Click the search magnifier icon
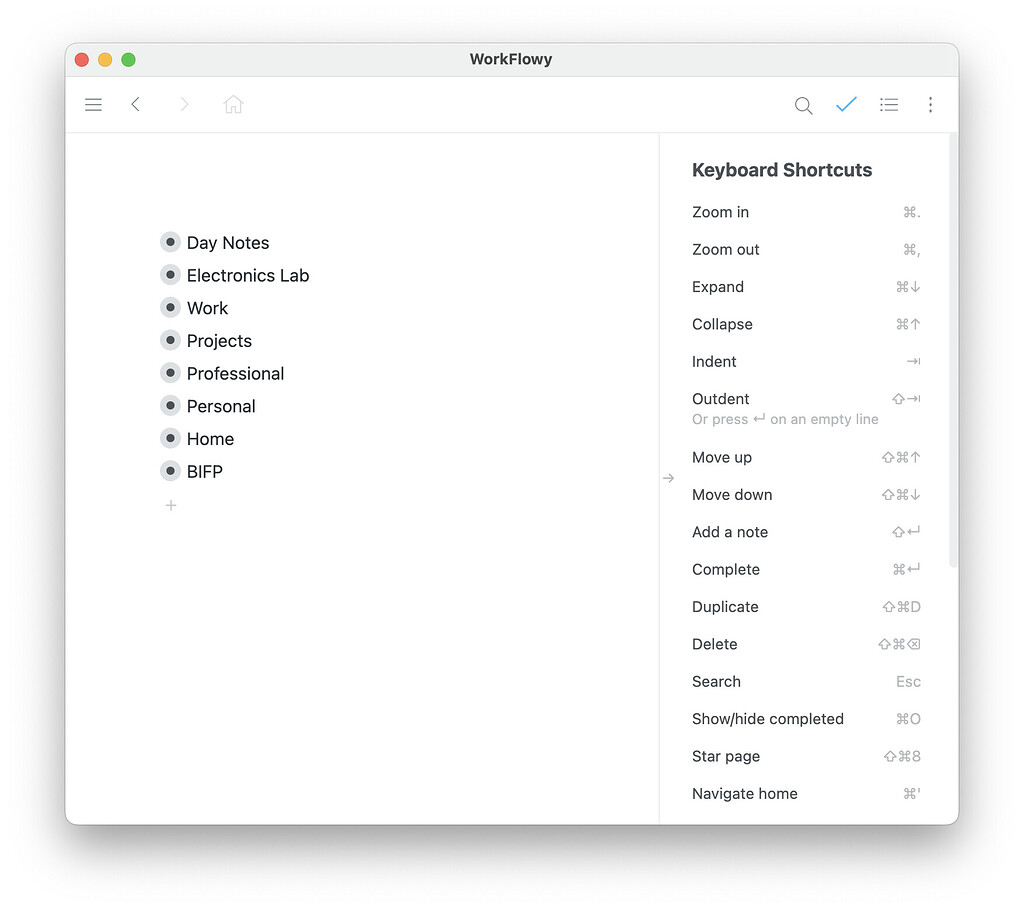The width and height of the screenshot is (1024, 911). pos(803,104)
